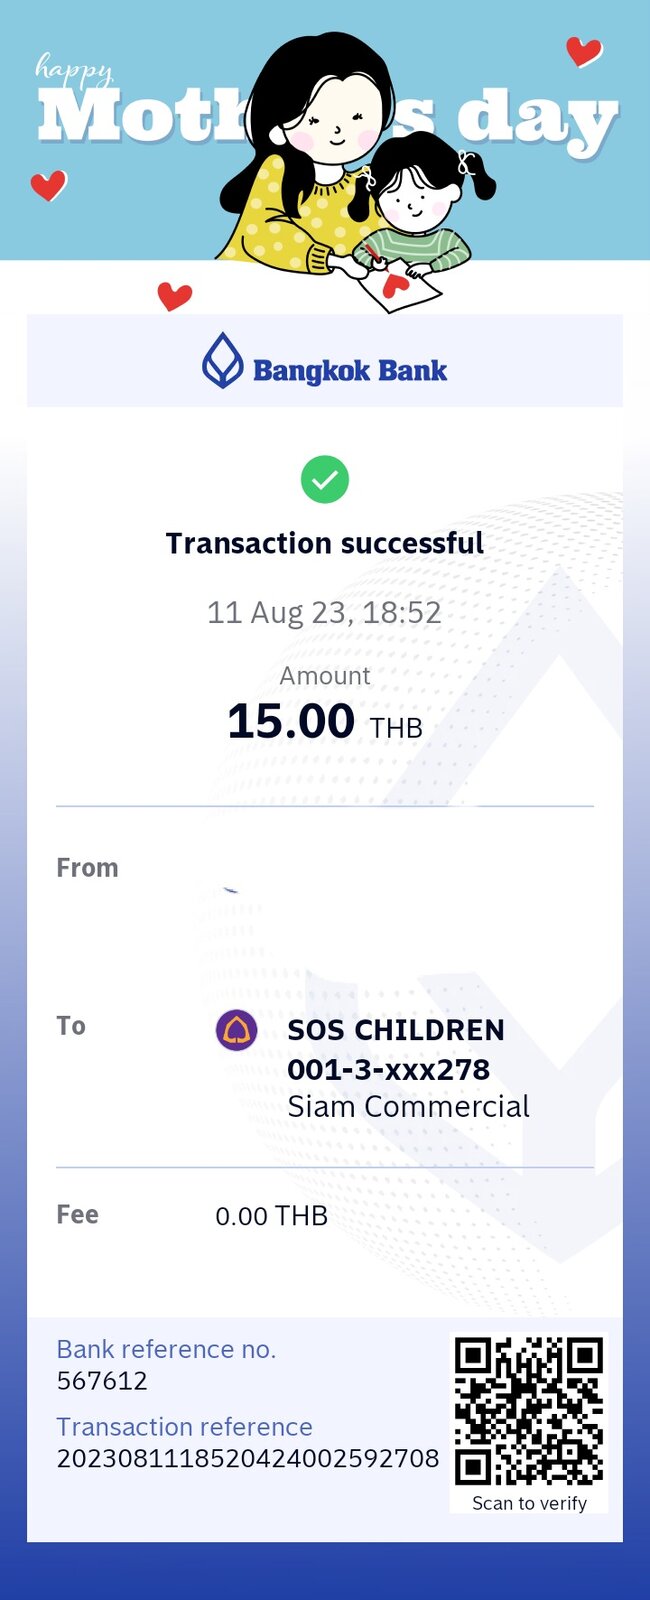The image size is (650, 1600).
Task: Click the 0.00 THB fee value
Action: (272, 1216)
